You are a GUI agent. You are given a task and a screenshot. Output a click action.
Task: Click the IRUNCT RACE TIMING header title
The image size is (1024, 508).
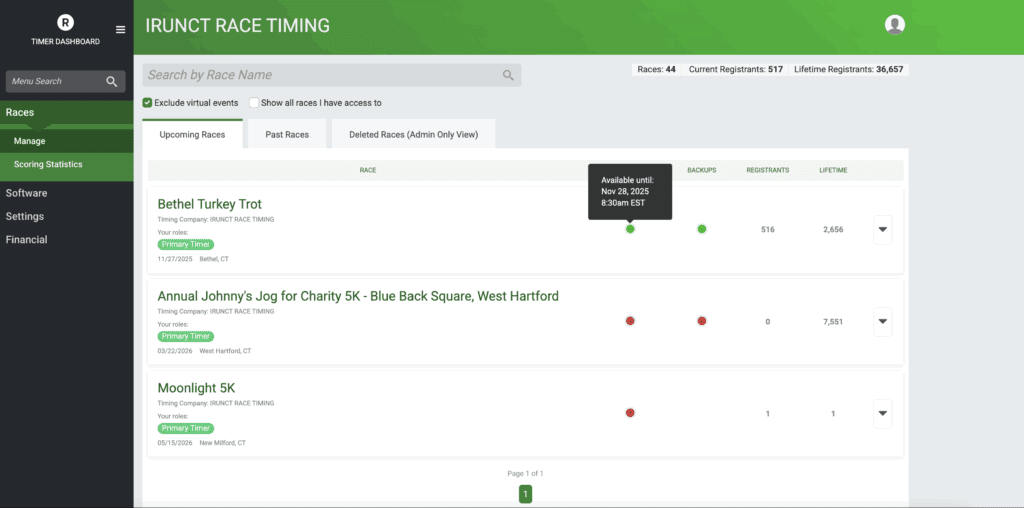tap(238, 25)
